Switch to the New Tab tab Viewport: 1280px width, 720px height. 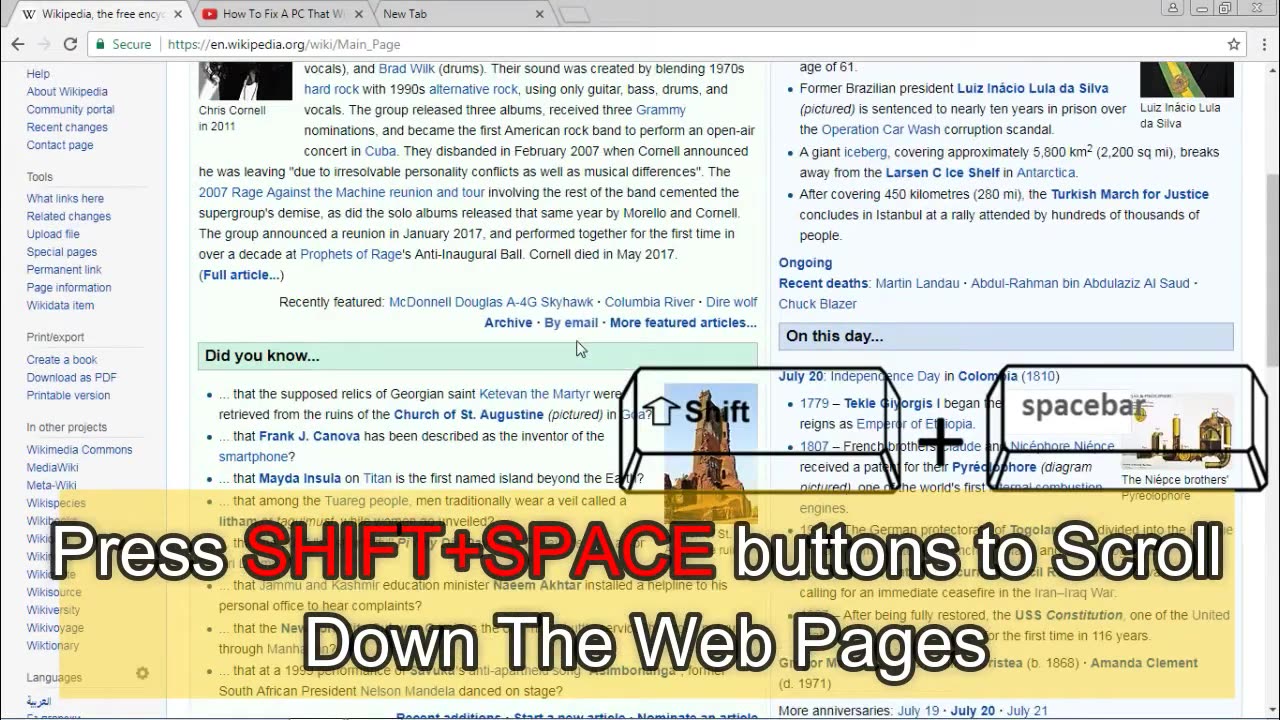pyautogui.click(x=460, y=14)
